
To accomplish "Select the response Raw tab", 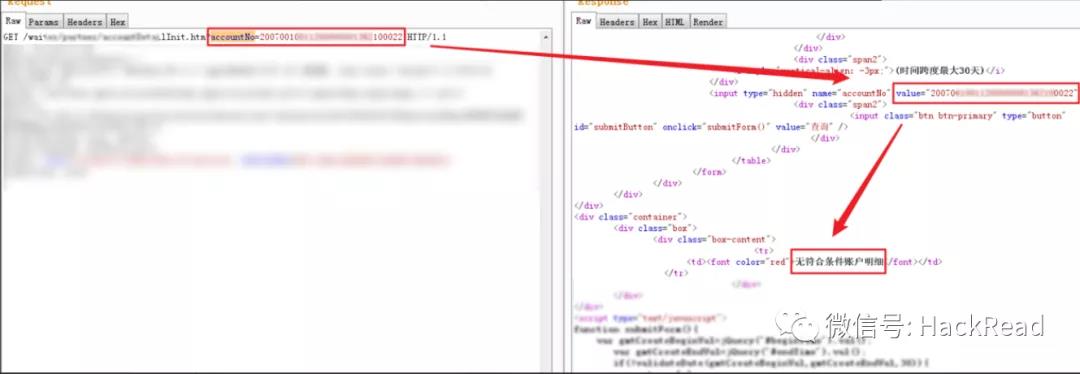I will [584, 21].
